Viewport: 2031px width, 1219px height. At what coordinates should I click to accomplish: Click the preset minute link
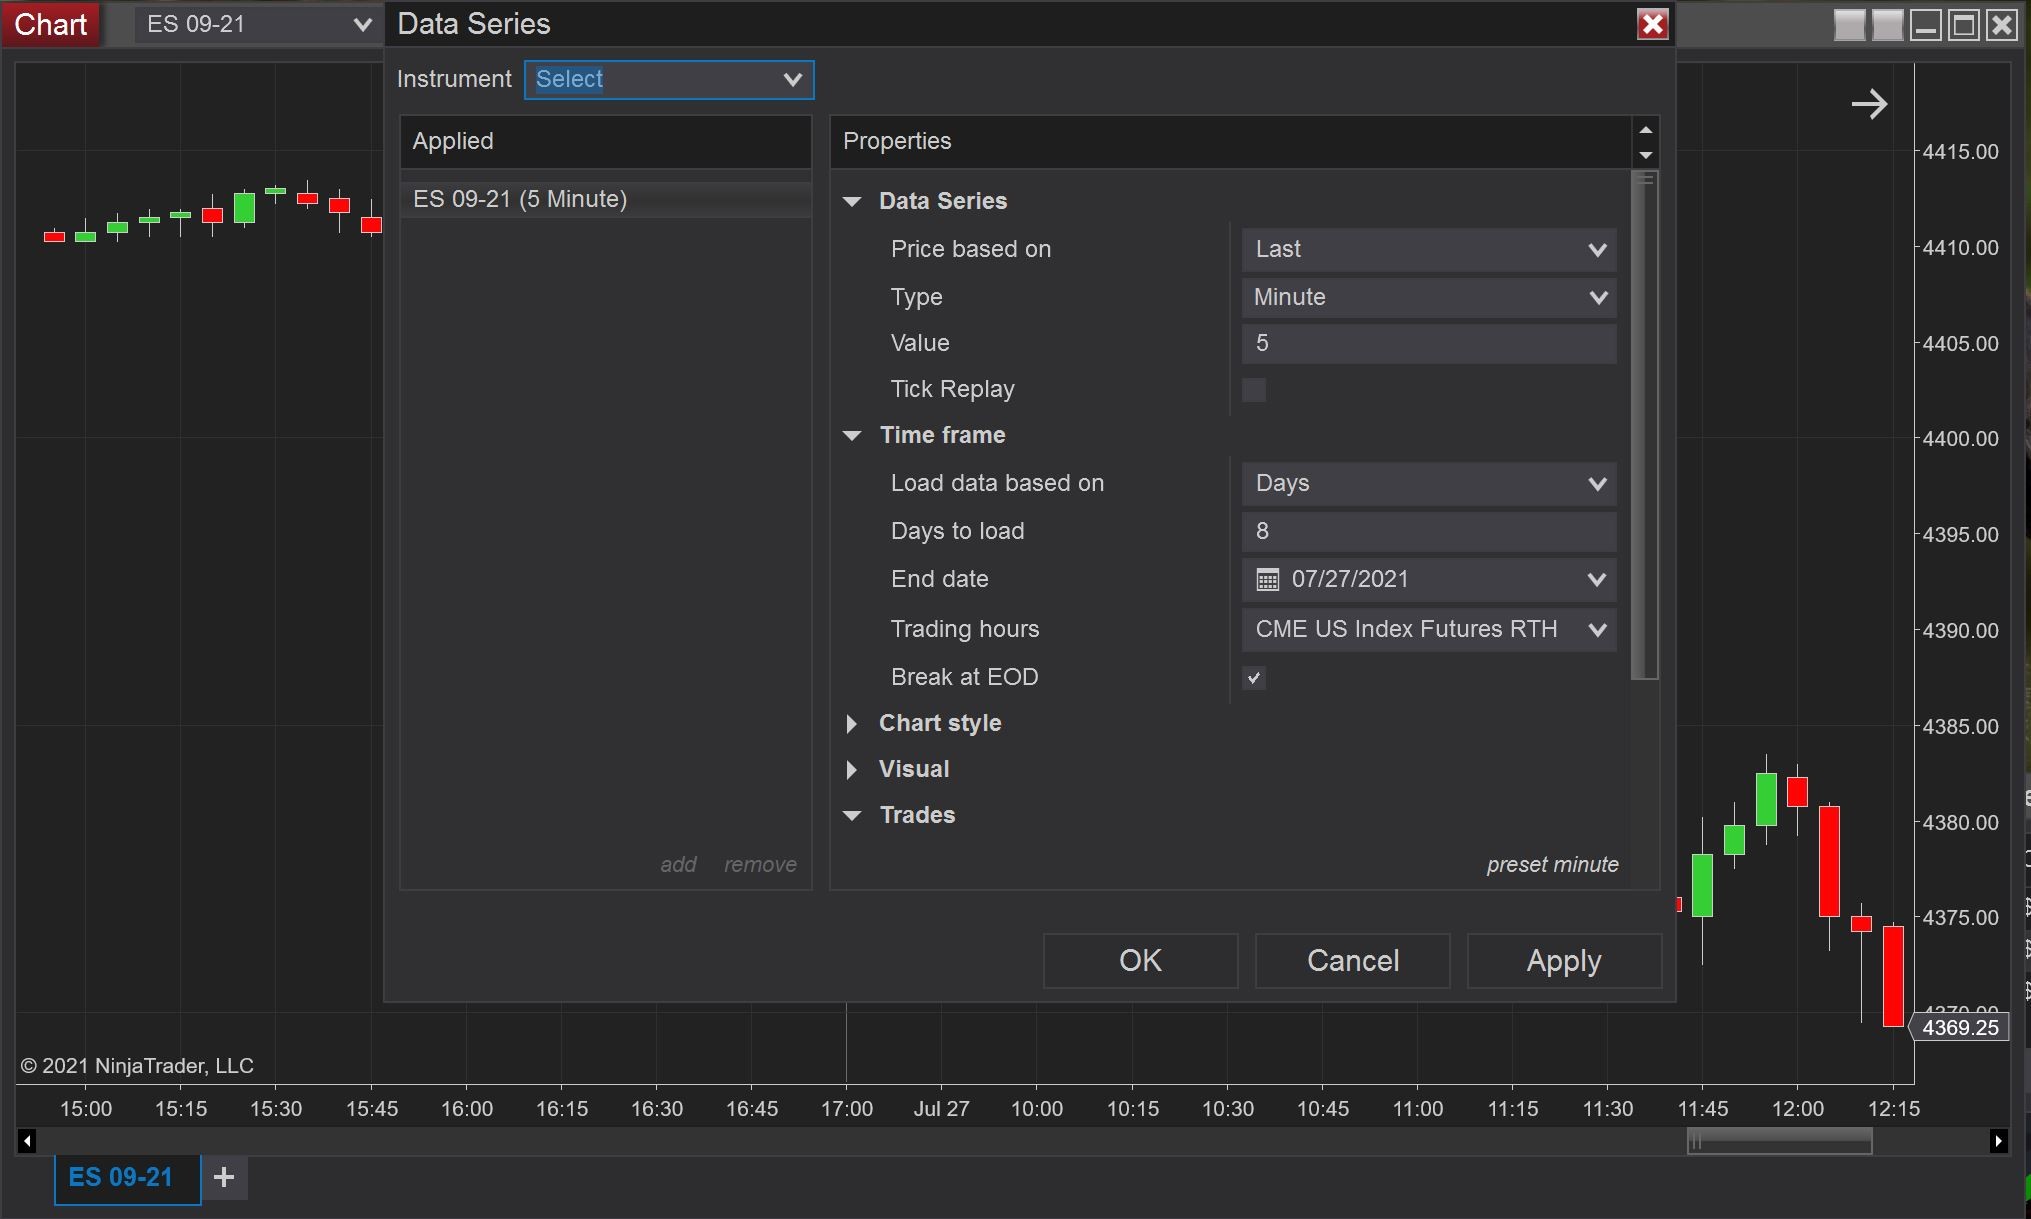pyautogui.click(x=1552, y=864)
